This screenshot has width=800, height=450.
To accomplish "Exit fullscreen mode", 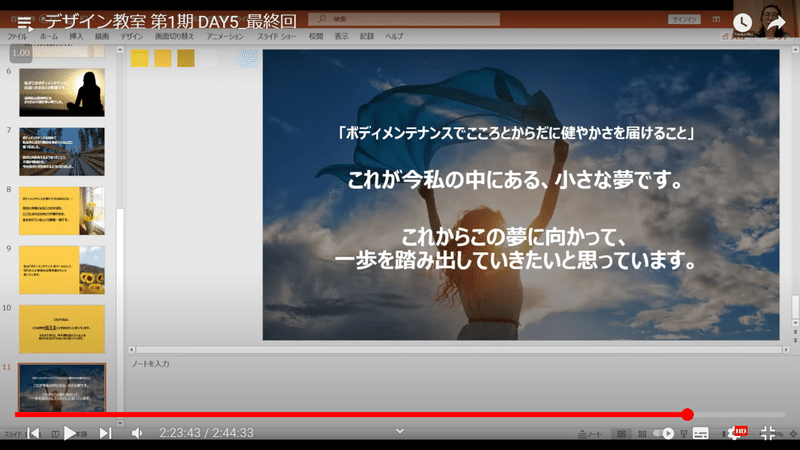I will (767, 433).
